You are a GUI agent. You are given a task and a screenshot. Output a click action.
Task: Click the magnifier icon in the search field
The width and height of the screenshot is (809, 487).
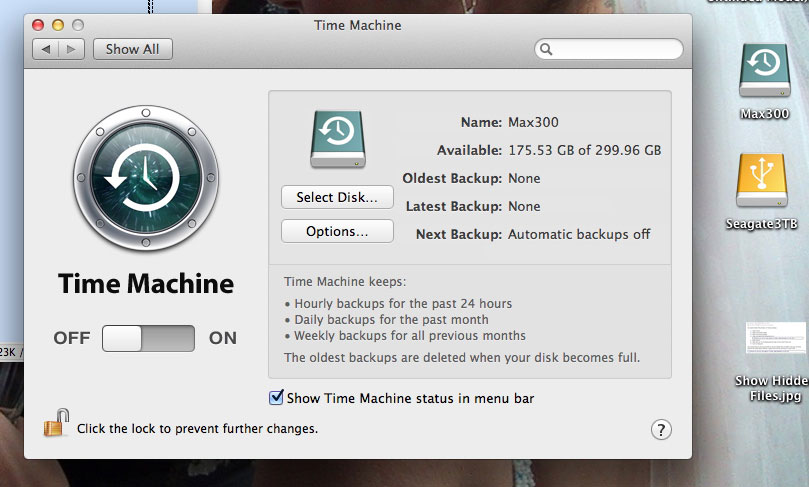pos(546,49)
